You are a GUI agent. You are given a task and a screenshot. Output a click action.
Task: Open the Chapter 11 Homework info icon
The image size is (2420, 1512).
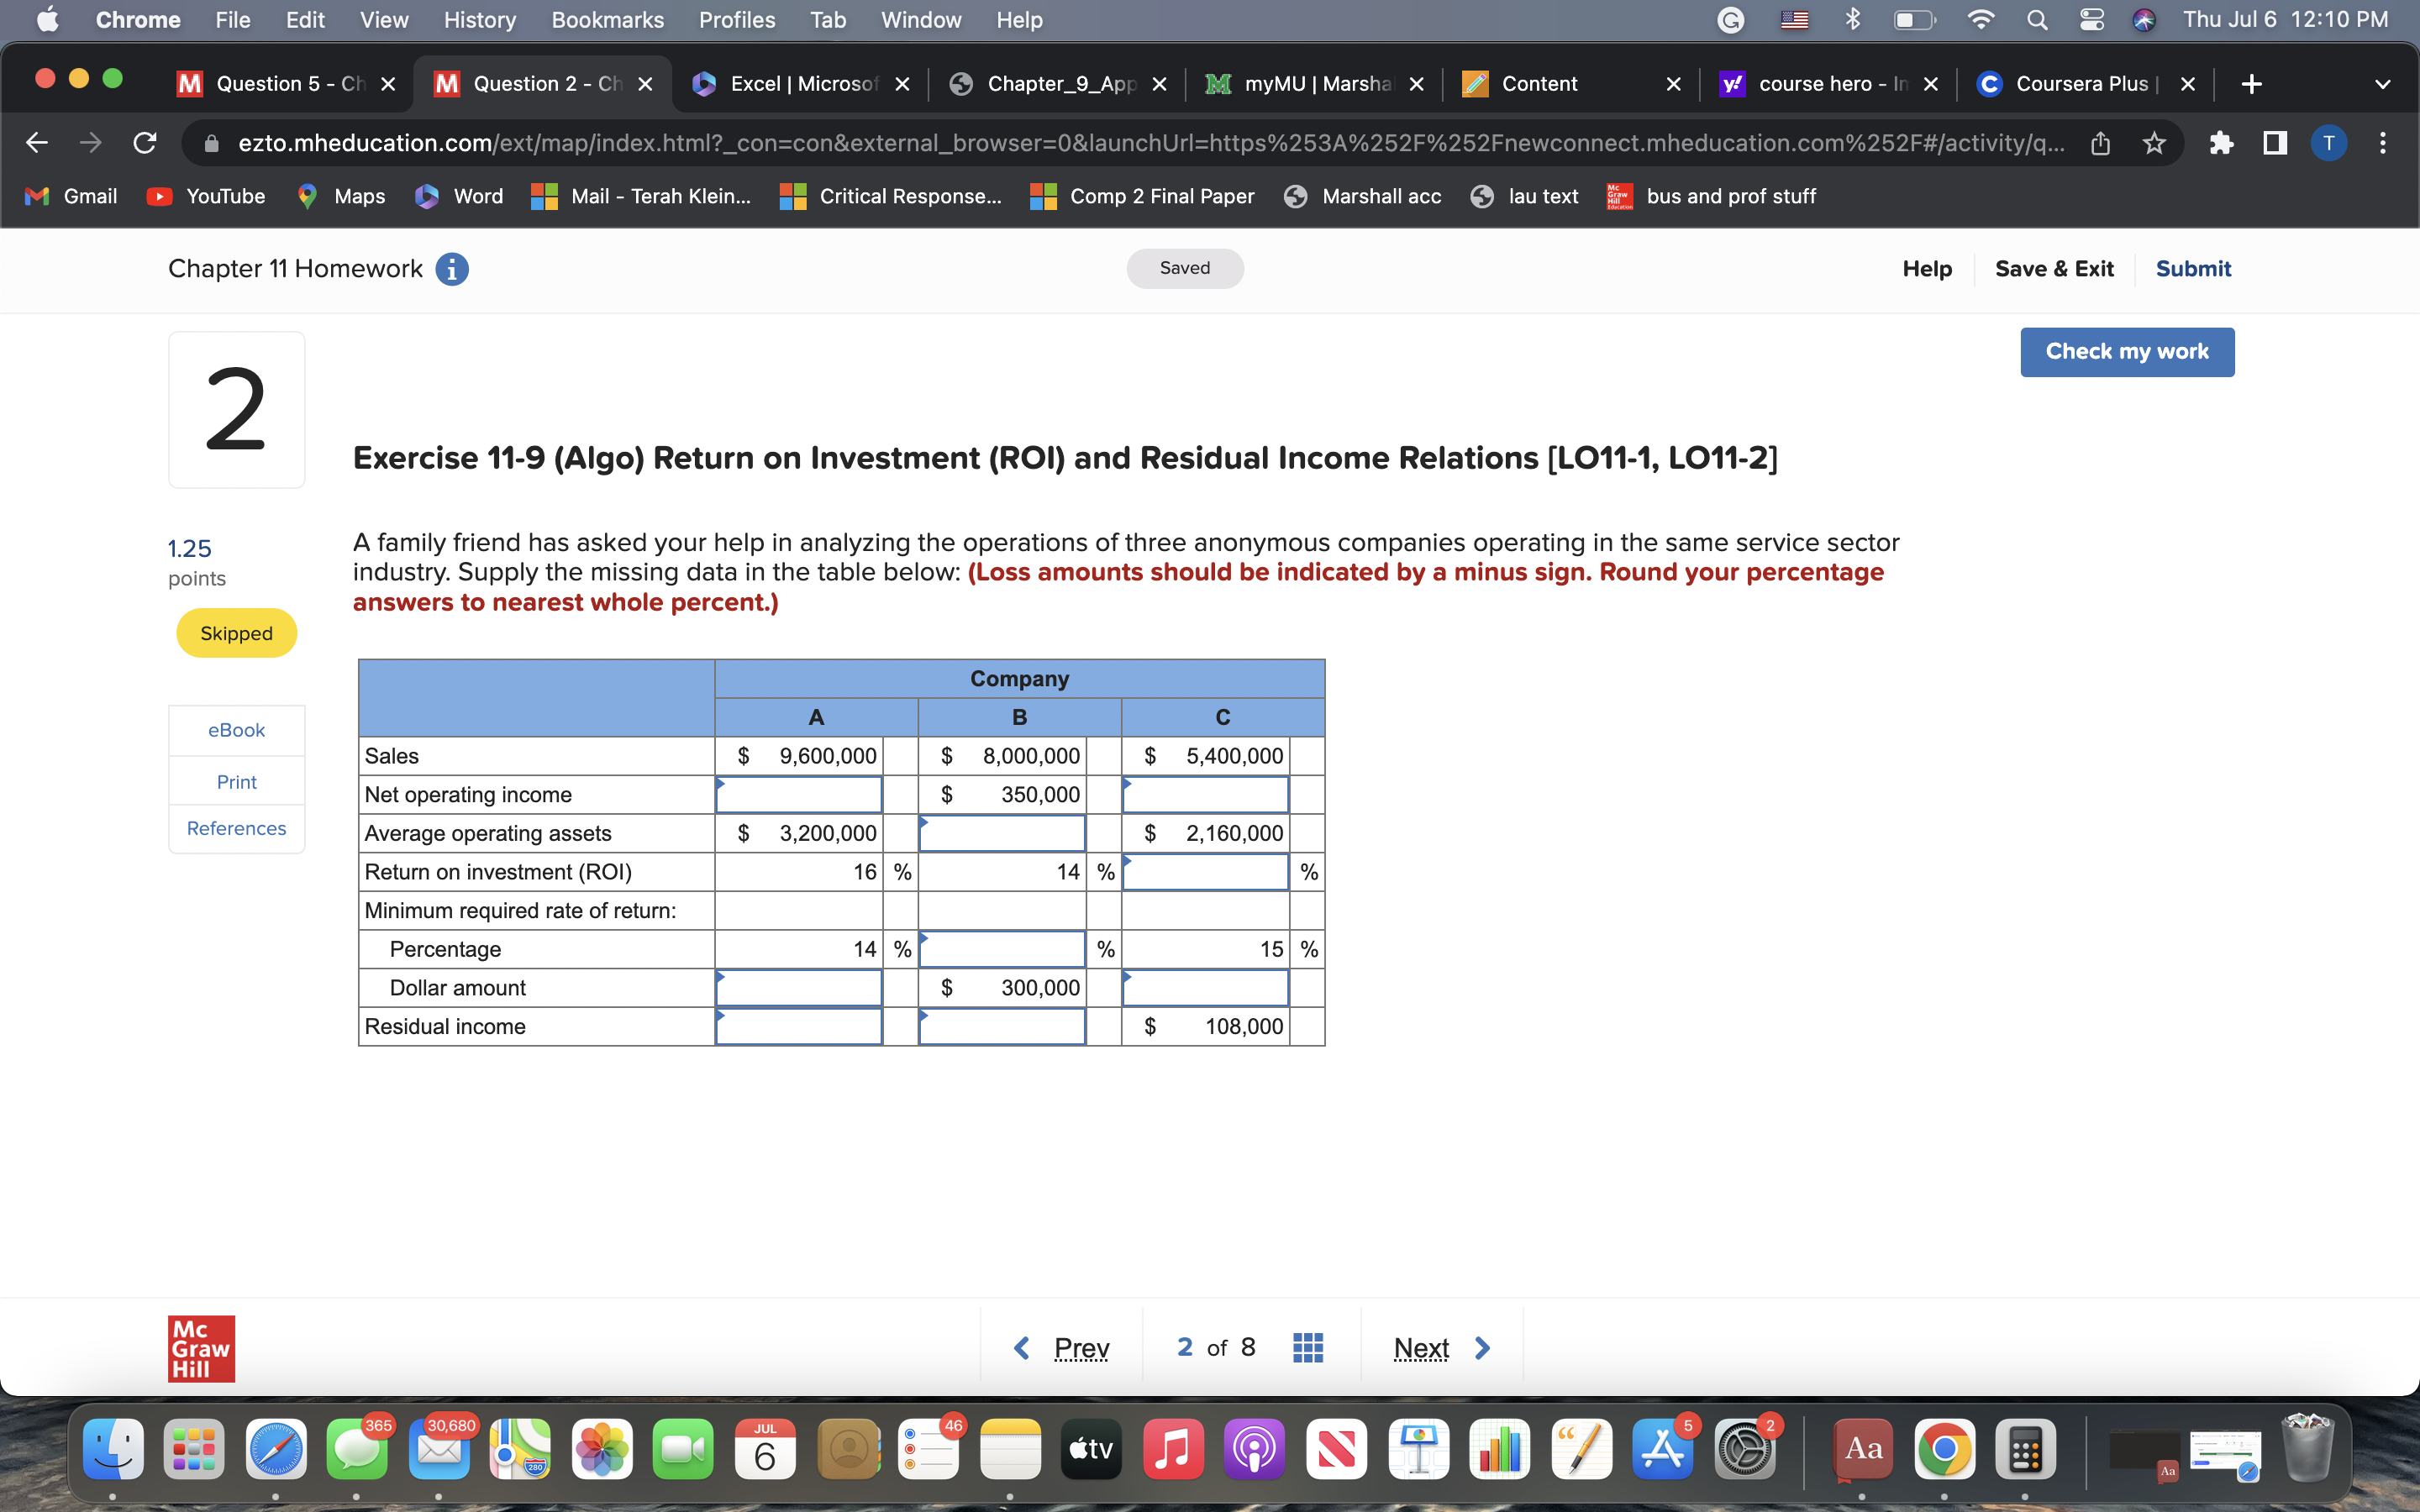point(451,268)
